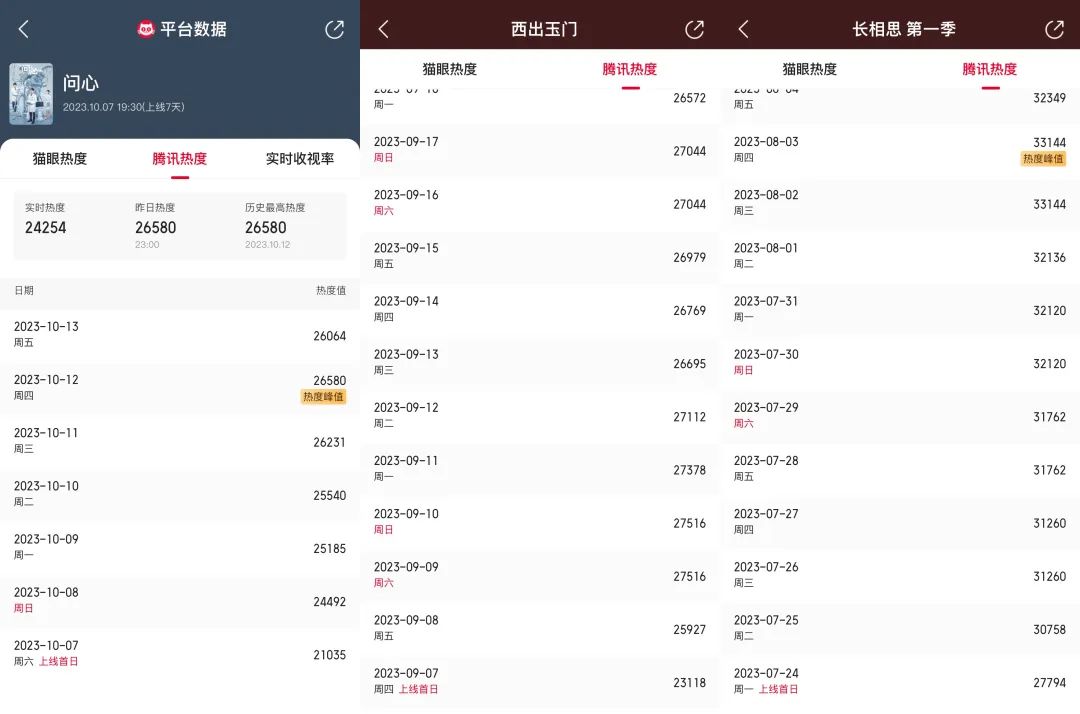Screen dimensions: 1080x714
Task: Switch to 猫眼热度 tab for 问心
Action: pos(60,159)
